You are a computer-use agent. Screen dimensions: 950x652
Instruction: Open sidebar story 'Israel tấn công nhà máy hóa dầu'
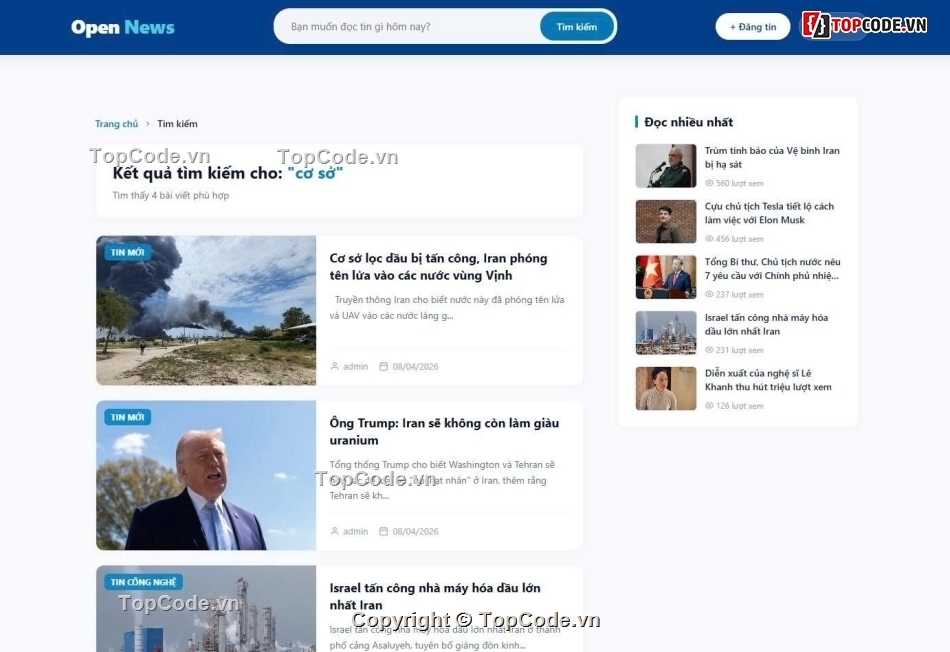(766, 325)
